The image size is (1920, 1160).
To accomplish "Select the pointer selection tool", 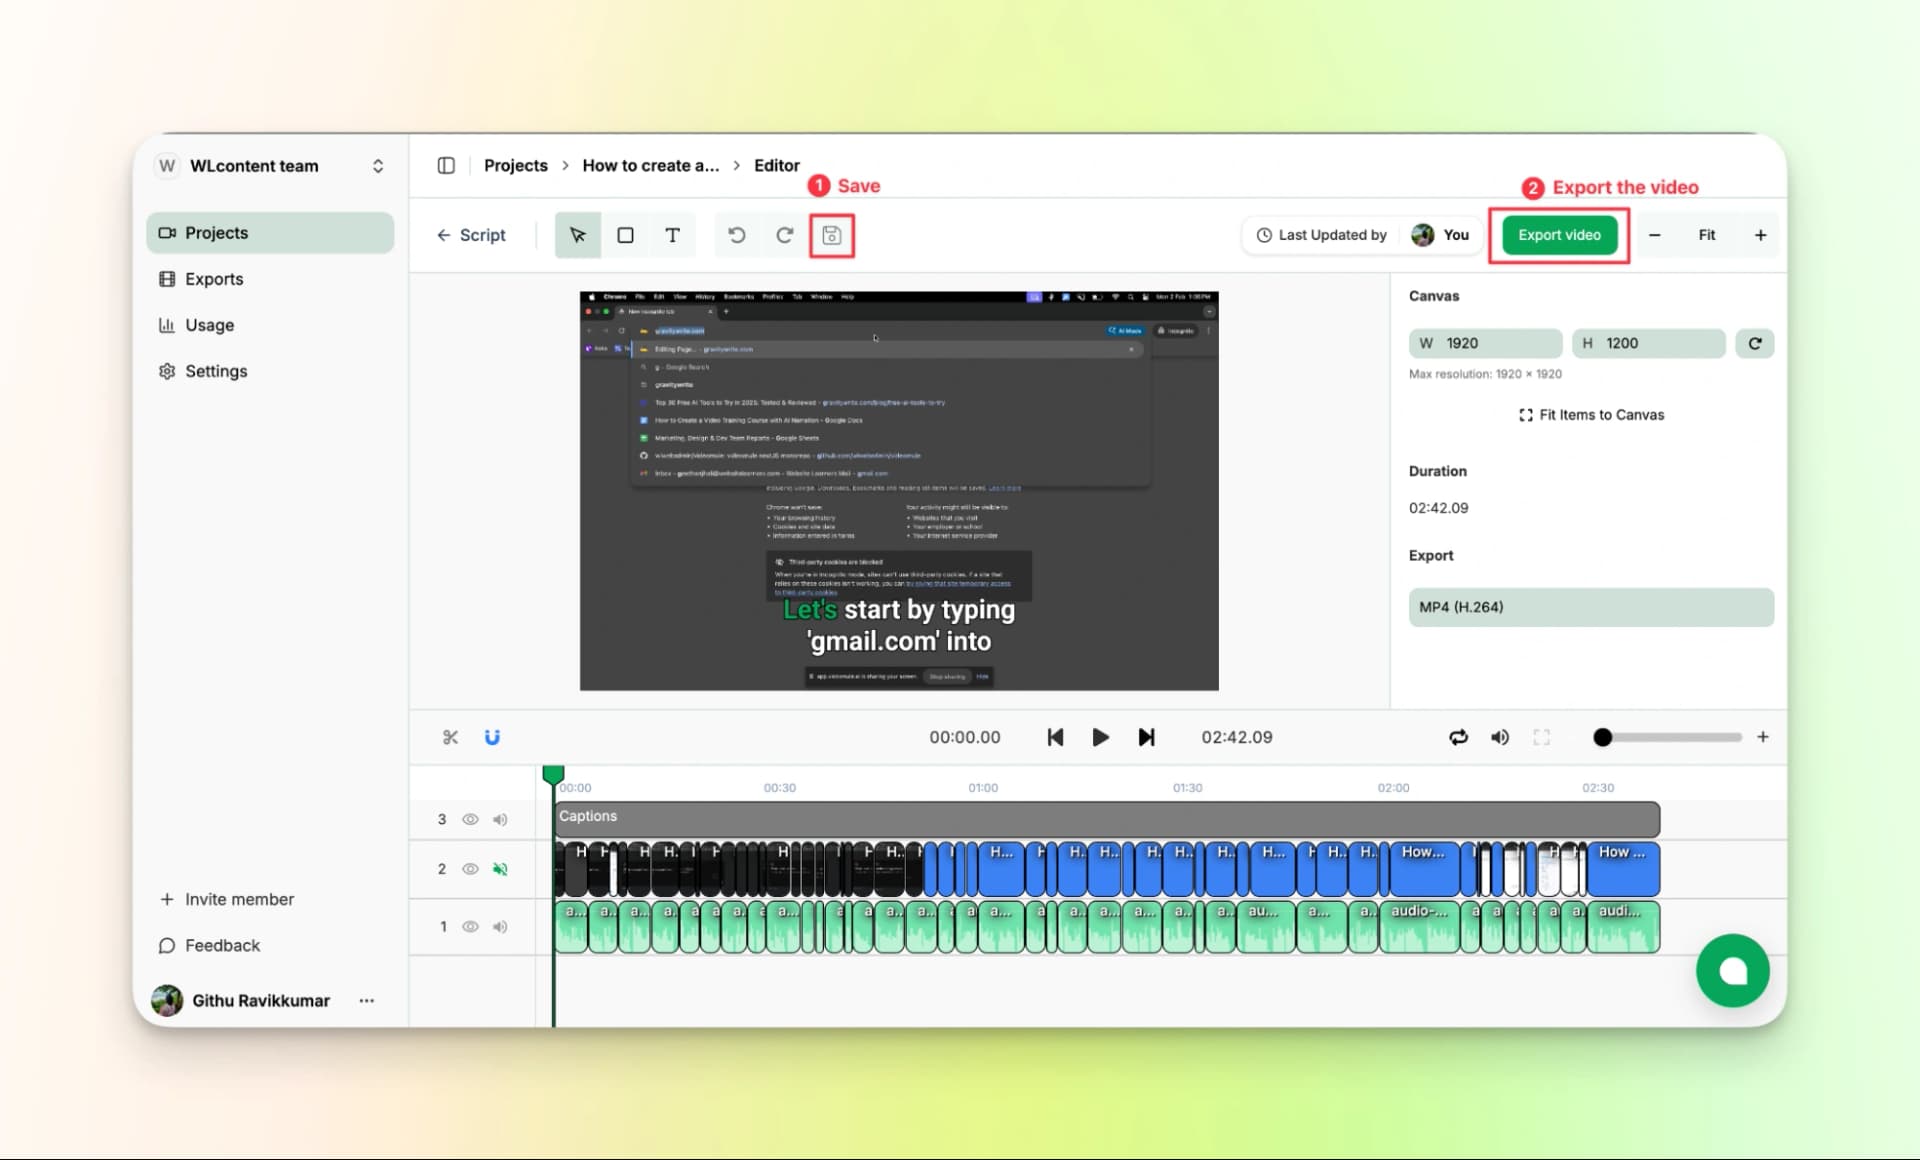I will pos(577,235).
